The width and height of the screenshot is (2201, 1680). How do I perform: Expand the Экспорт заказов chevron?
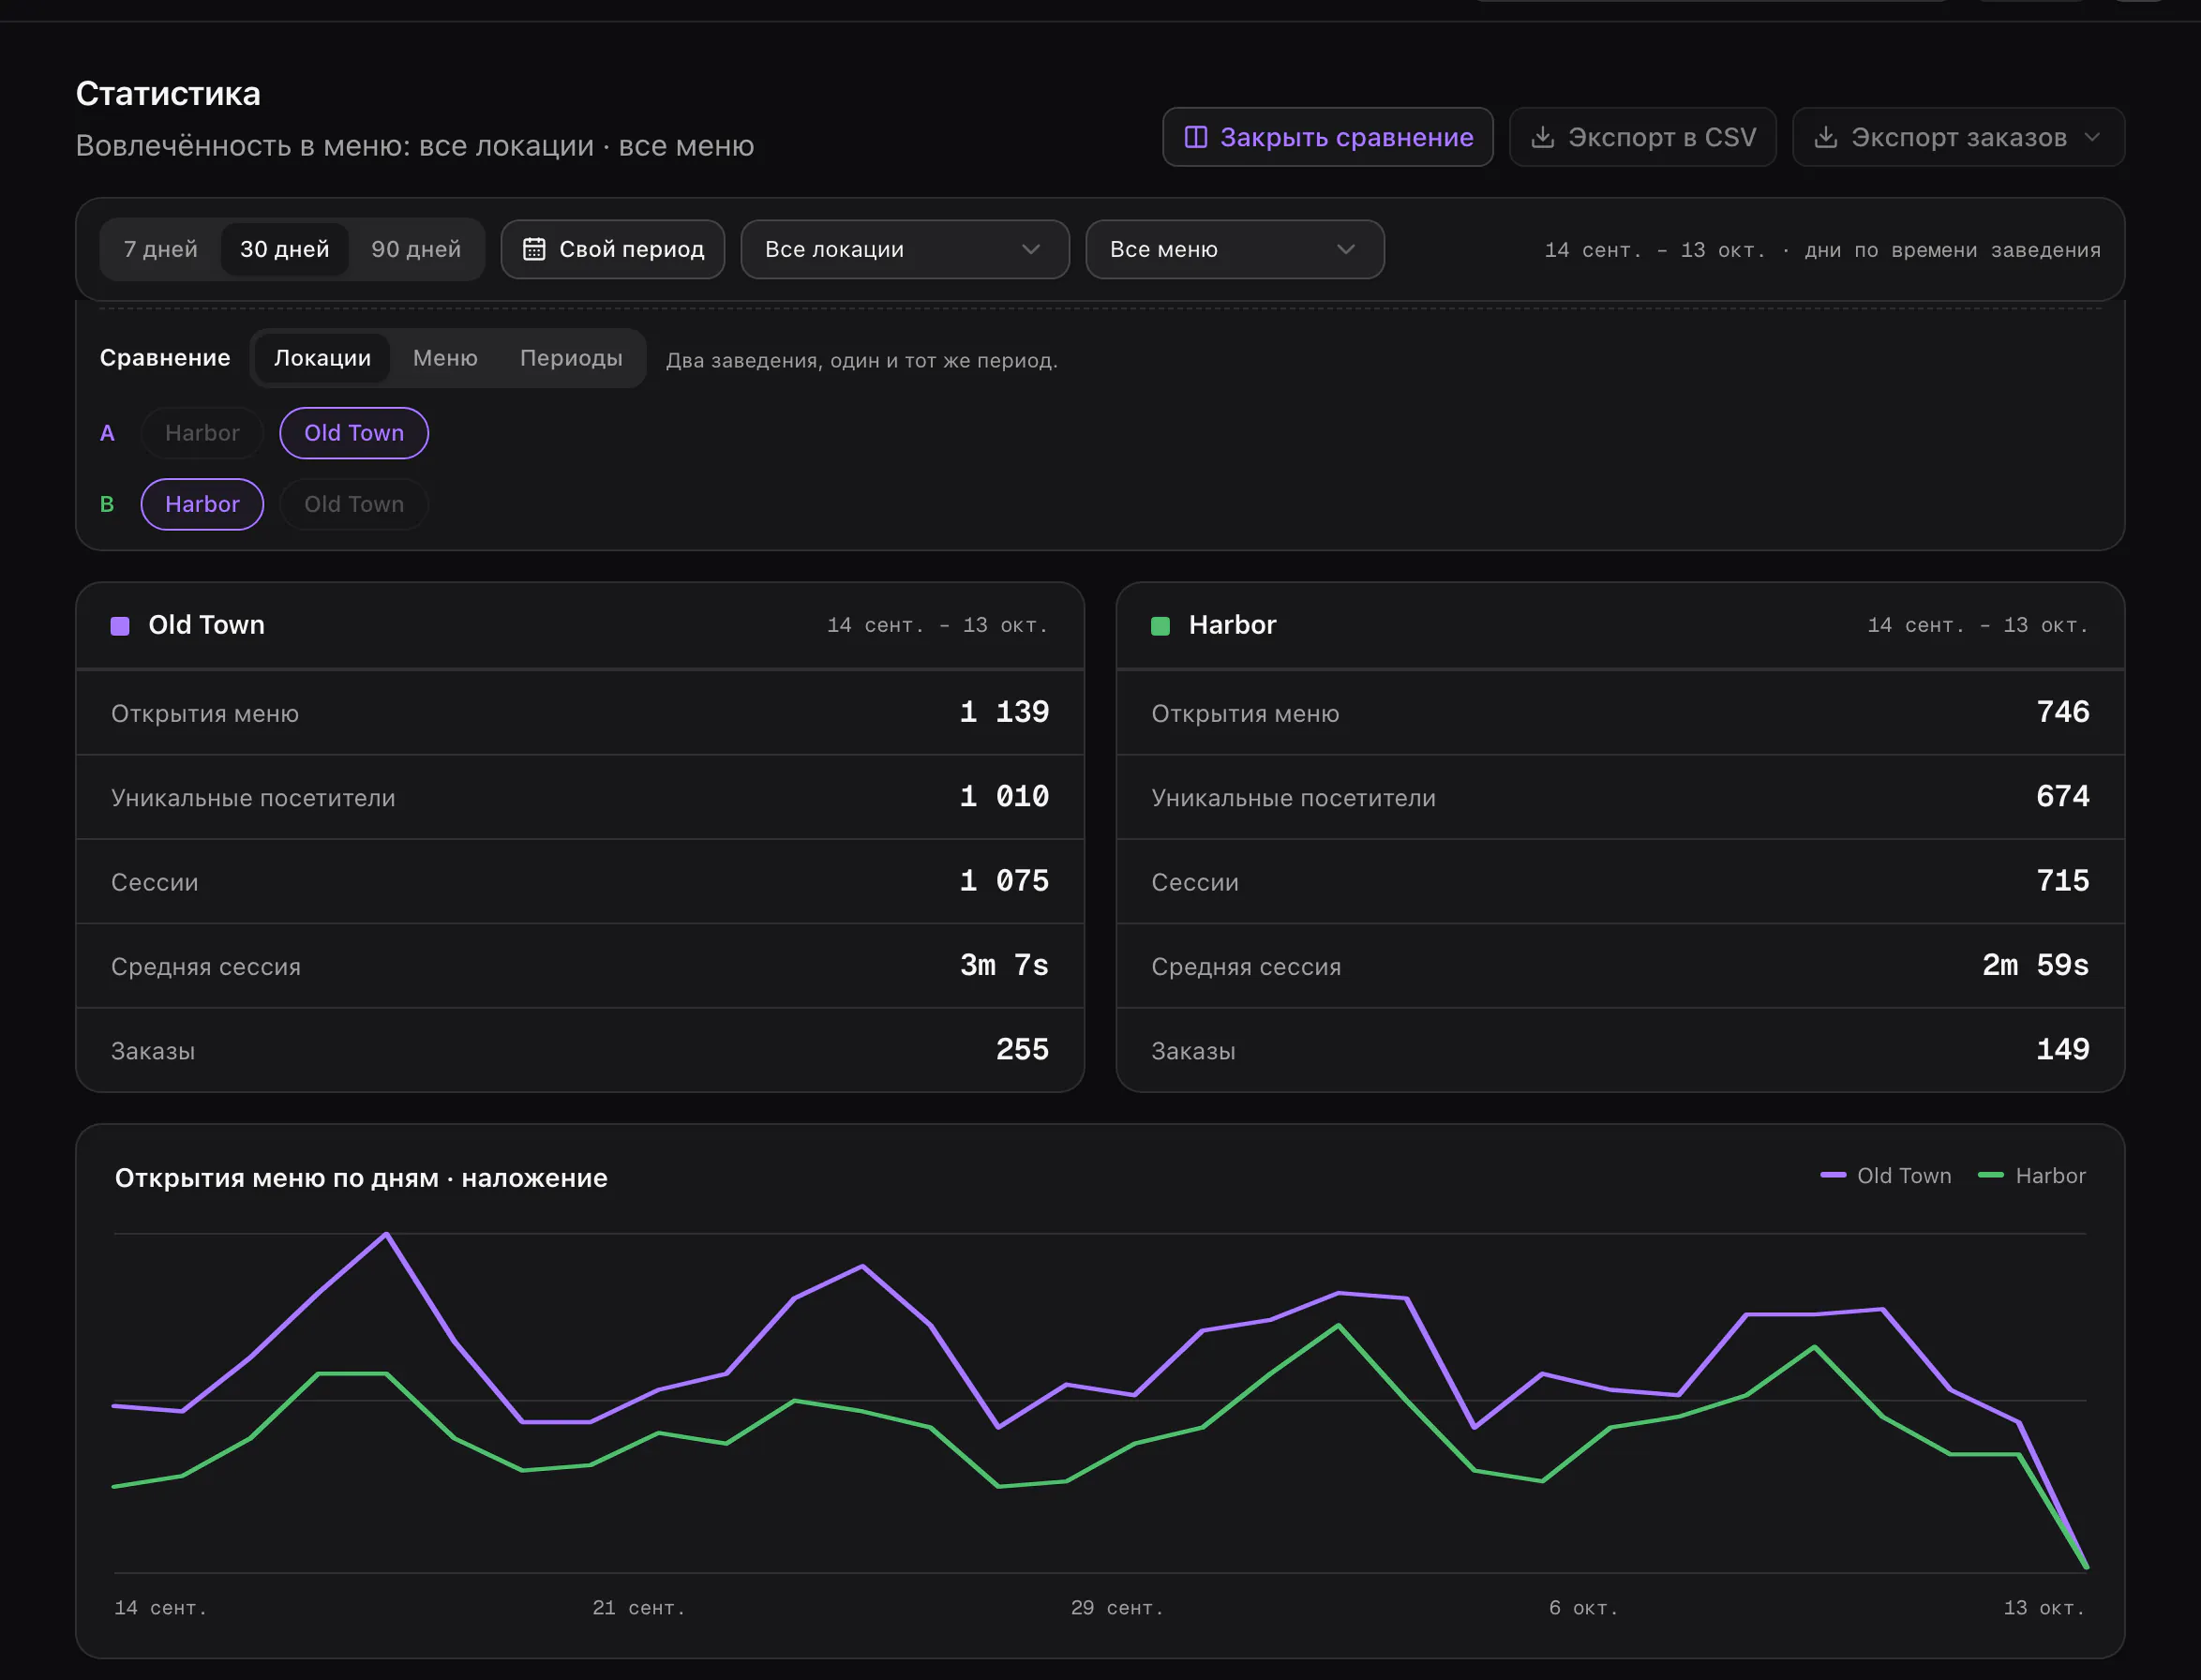click(2092, 137)
